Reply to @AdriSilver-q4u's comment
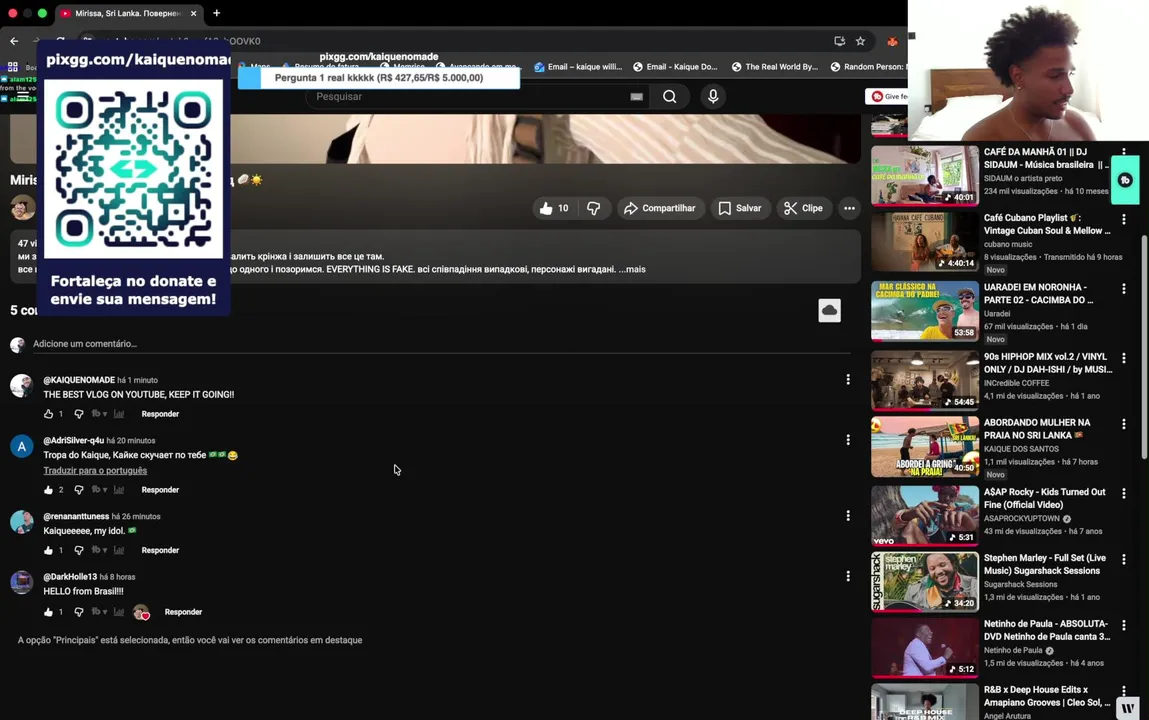Screen dimensions: 1149x720 (x=160, y=490)
